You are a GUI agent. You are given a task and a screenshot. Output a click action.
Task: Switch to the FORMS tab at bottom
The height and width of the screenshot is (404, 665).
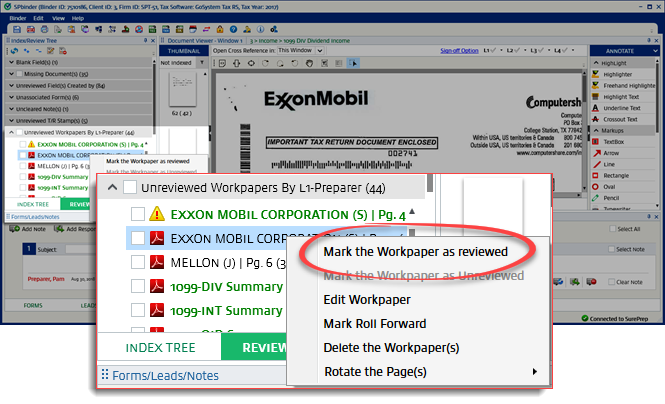click(x=33, y=305)
